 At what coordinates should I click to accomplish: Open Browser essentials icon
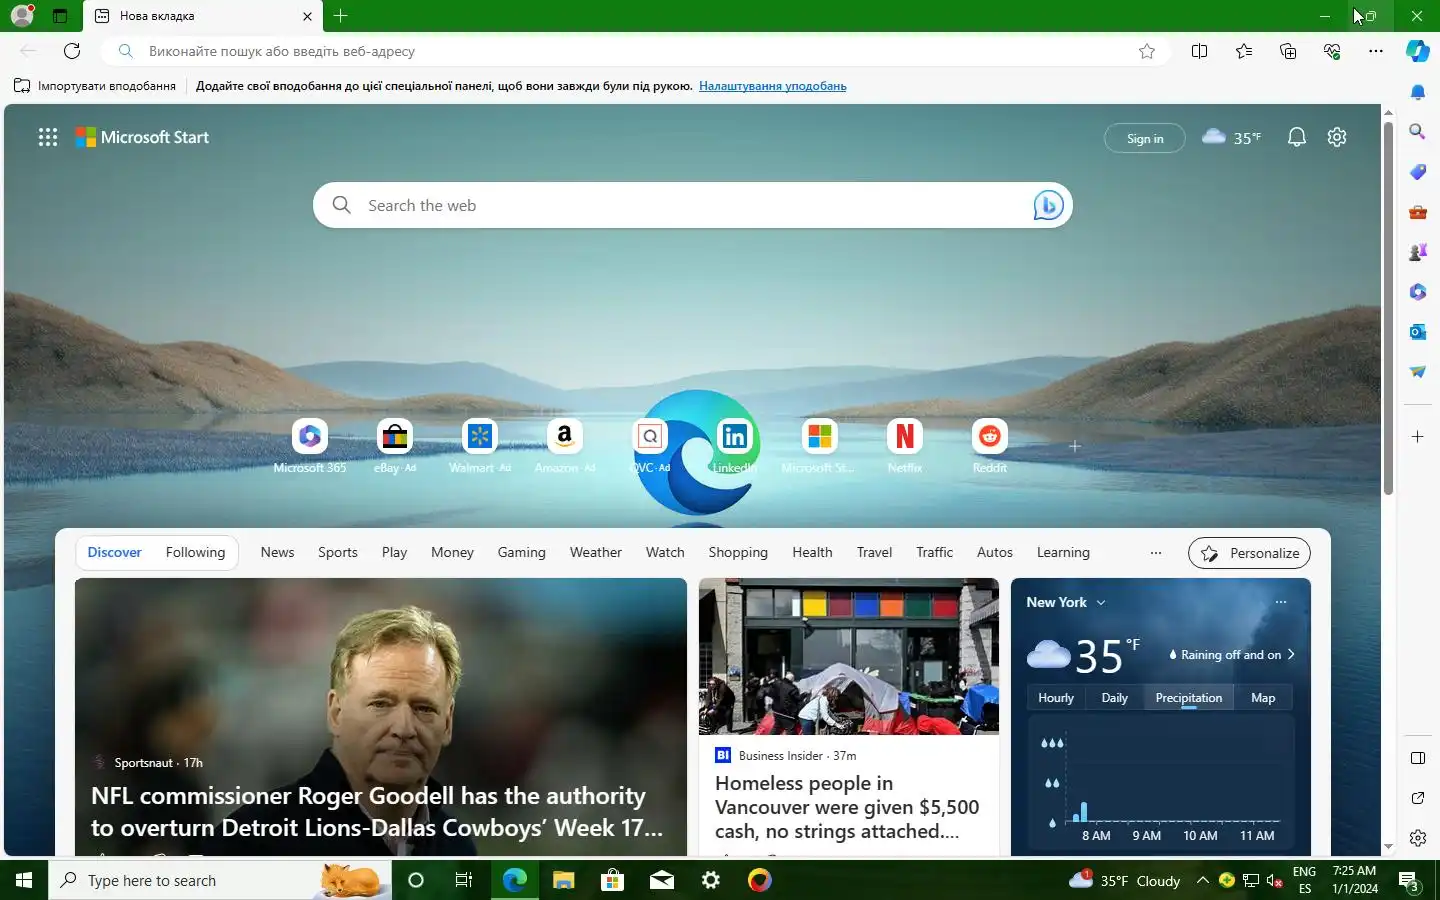1332,51
